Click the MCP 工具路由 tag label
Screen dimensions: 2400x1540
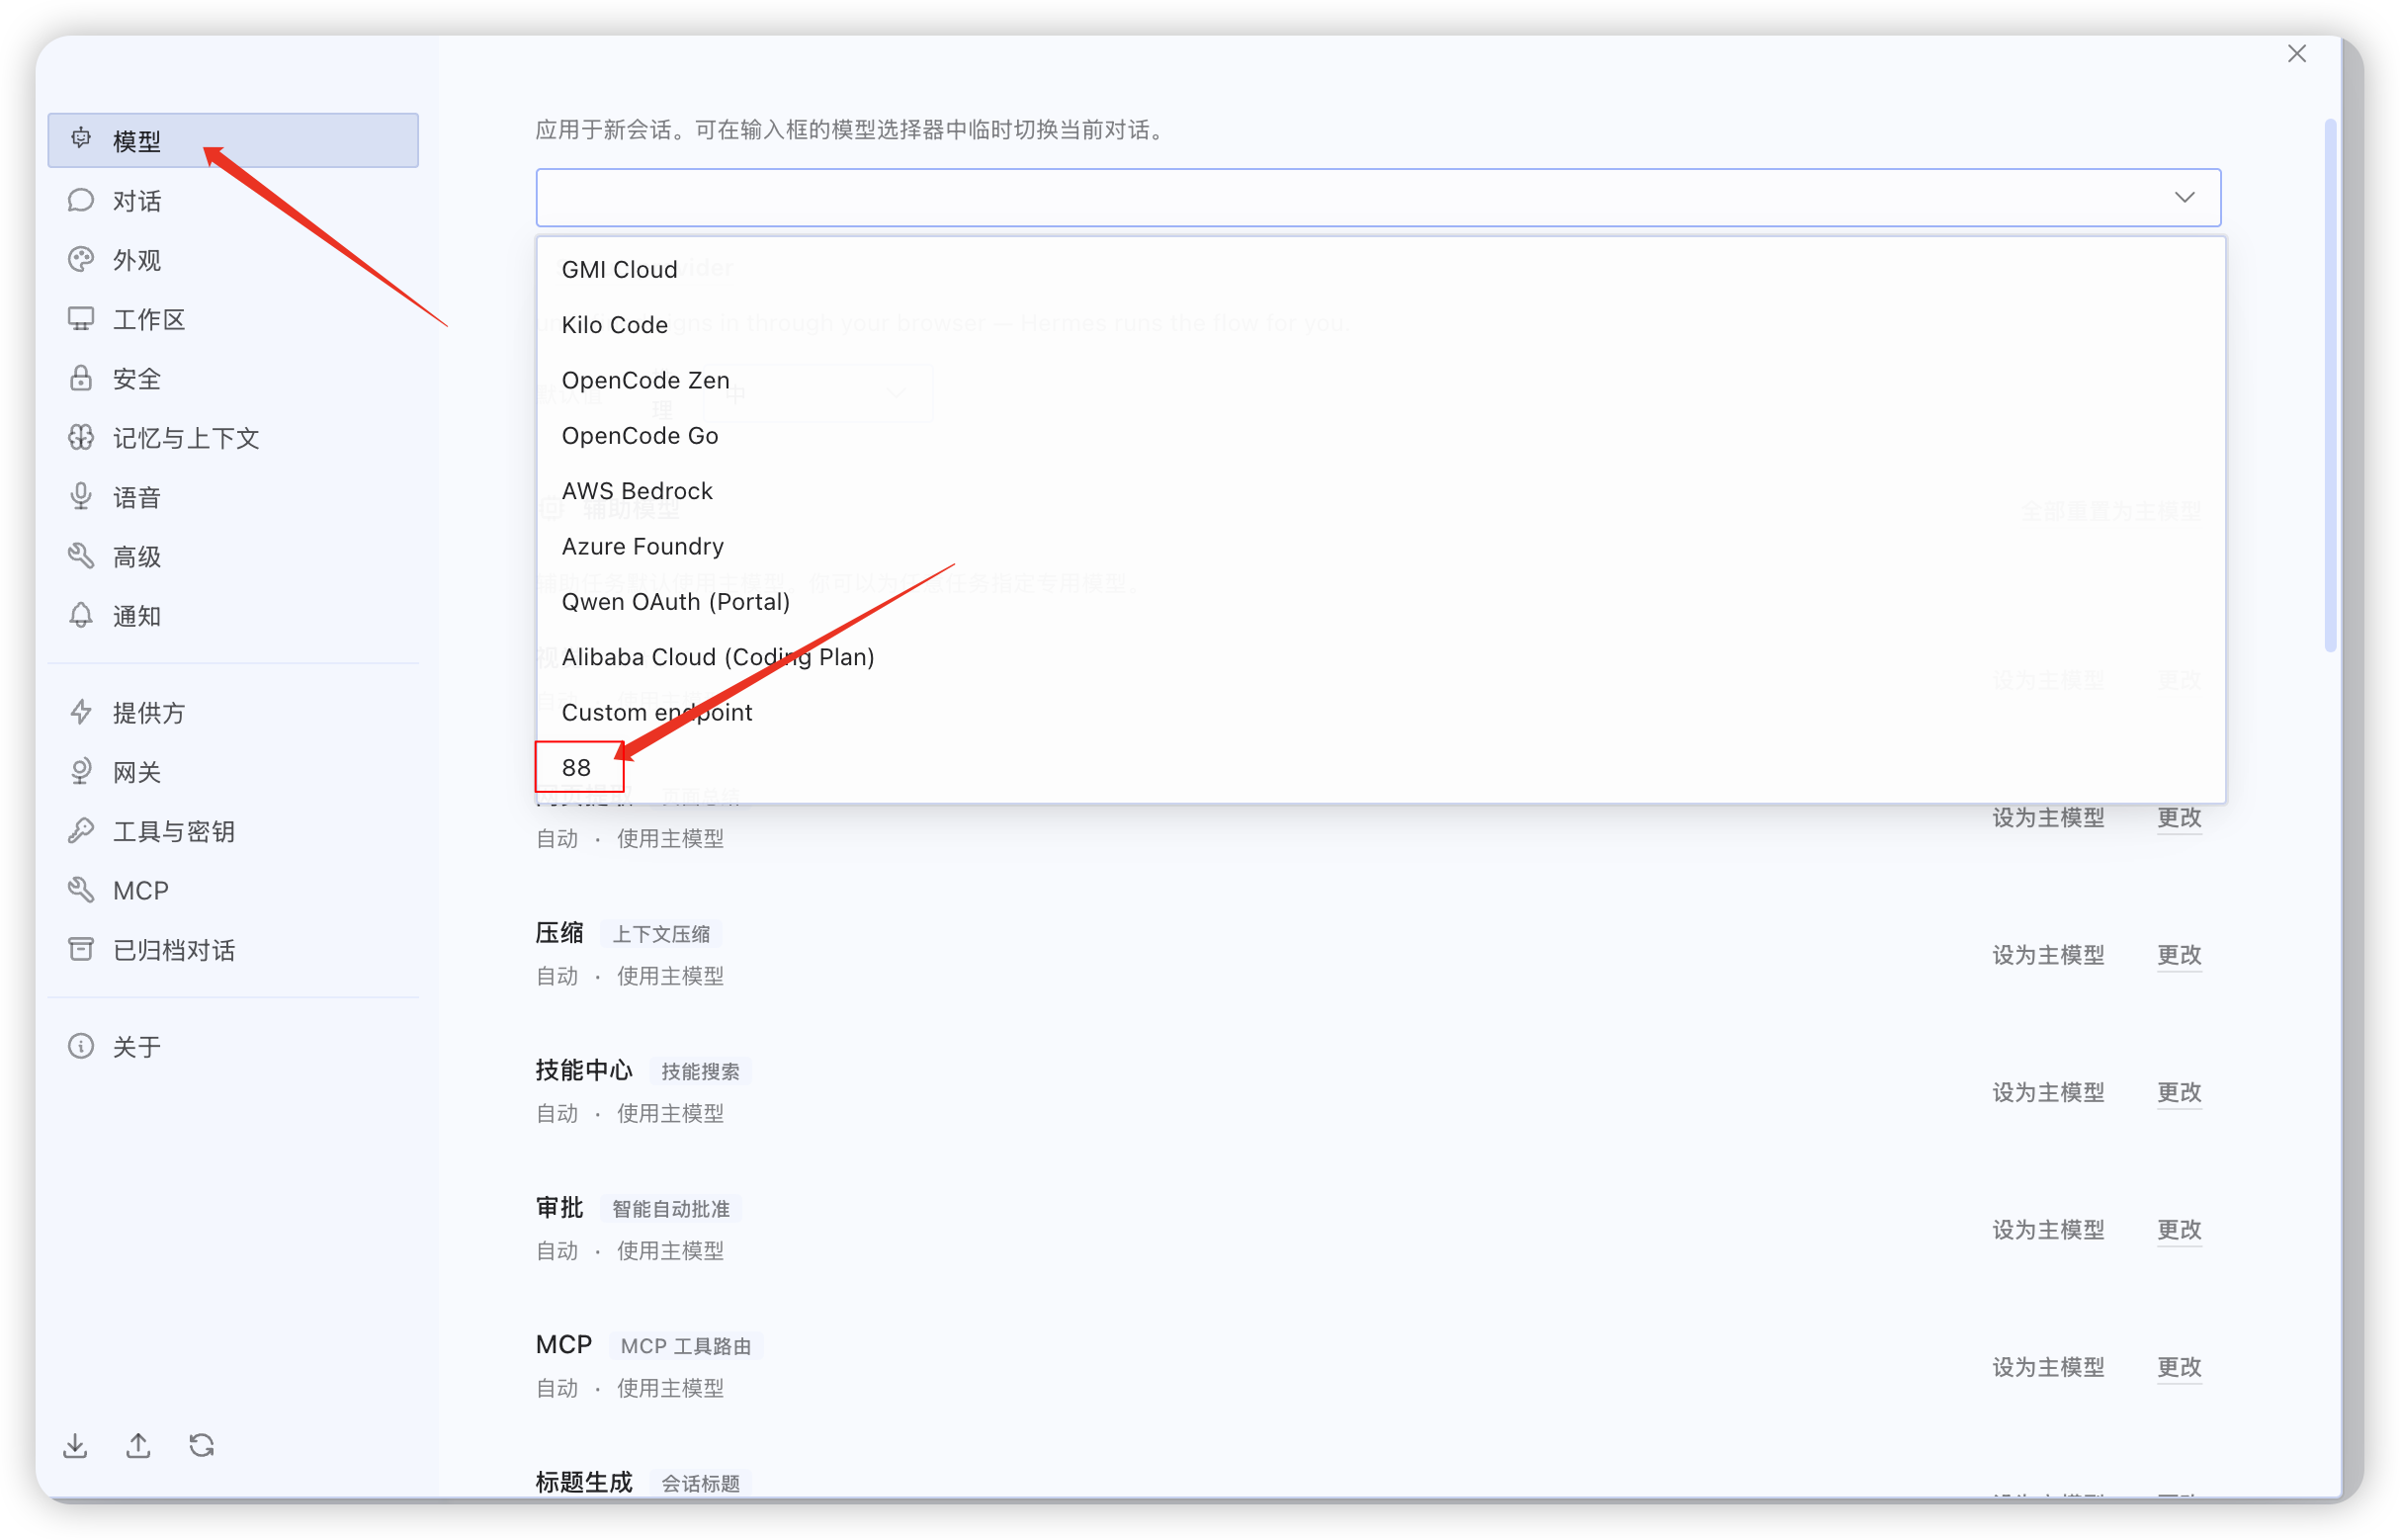click(x=686, y=1347)
